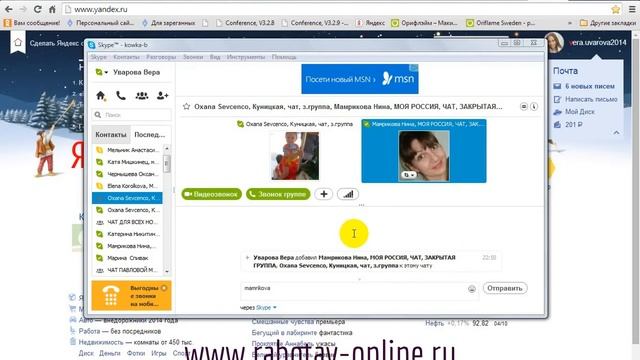Open the emoticon picker in message box

coord(472,289)
